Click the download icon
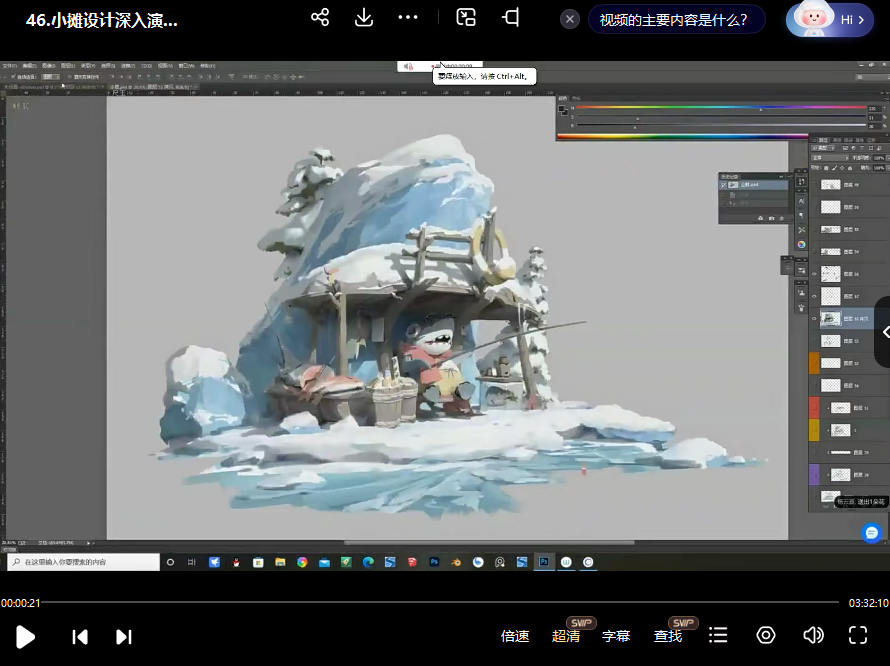The image size is (890, 666). 364,18
